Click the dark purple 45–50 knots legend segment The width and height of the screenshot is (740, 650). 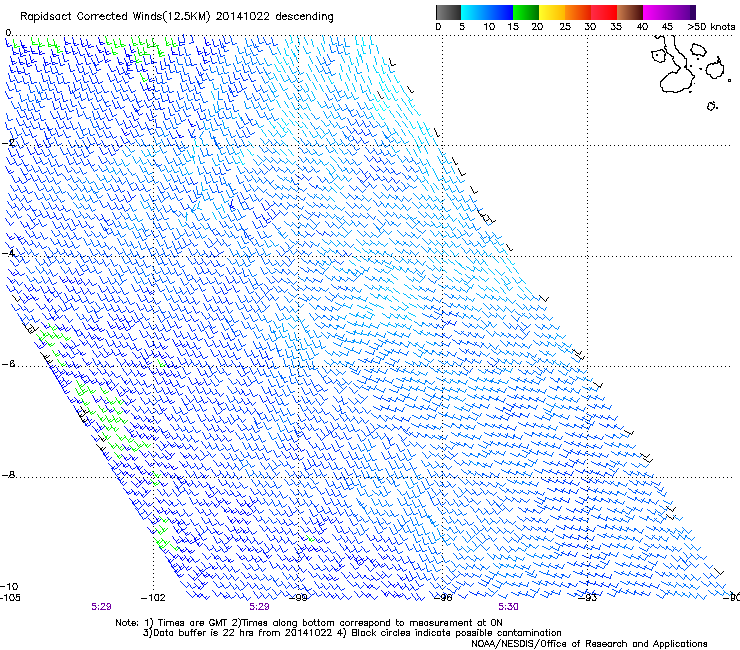(x=682, y=12)
